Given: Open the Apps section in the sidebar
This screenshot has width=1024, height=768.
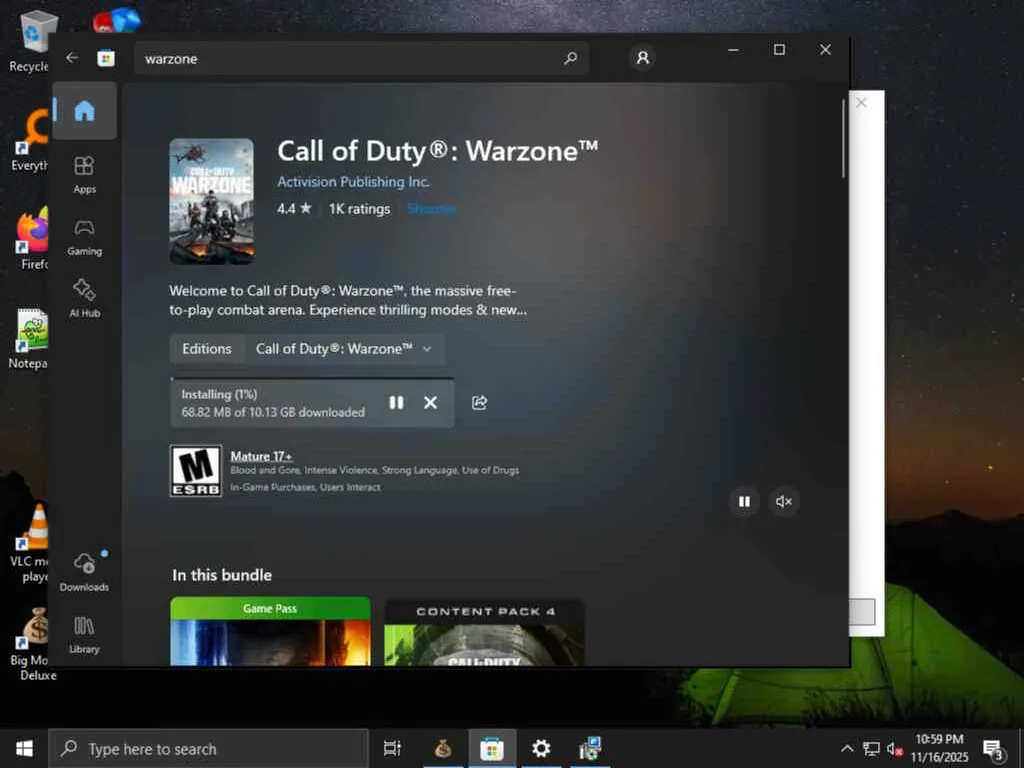Looking at the screenshot, I should click(x=84, y=175).
